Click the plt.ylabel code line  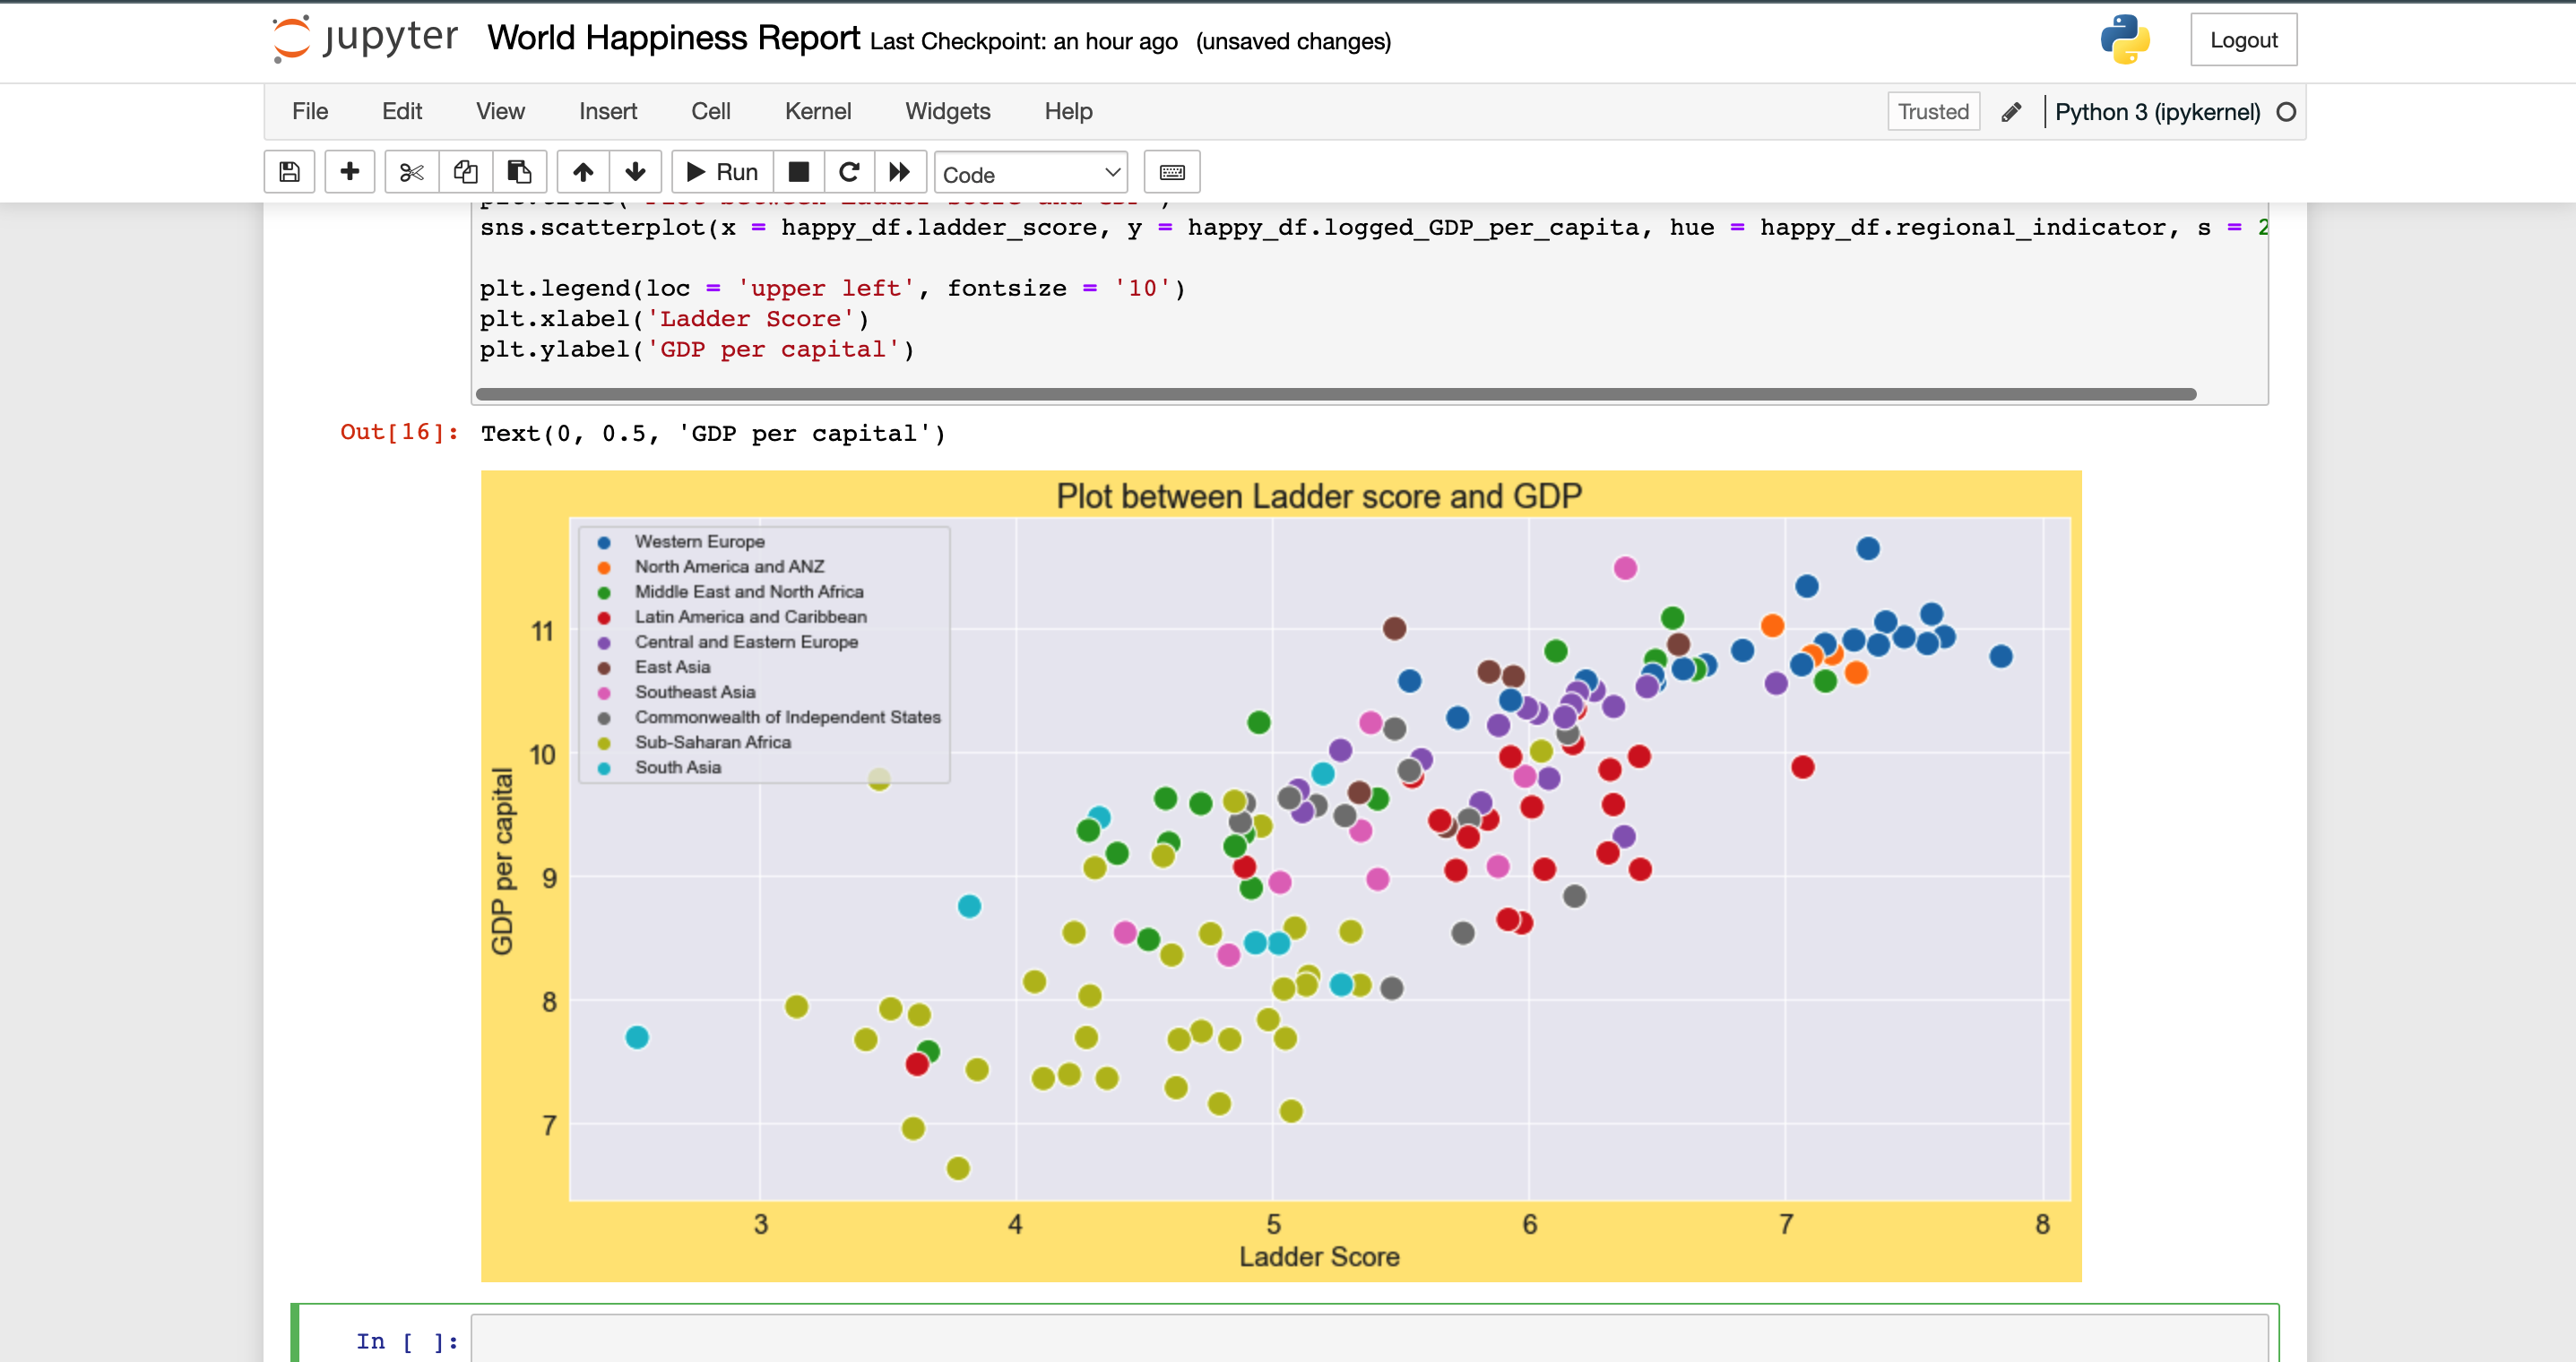tap(697, 349)
